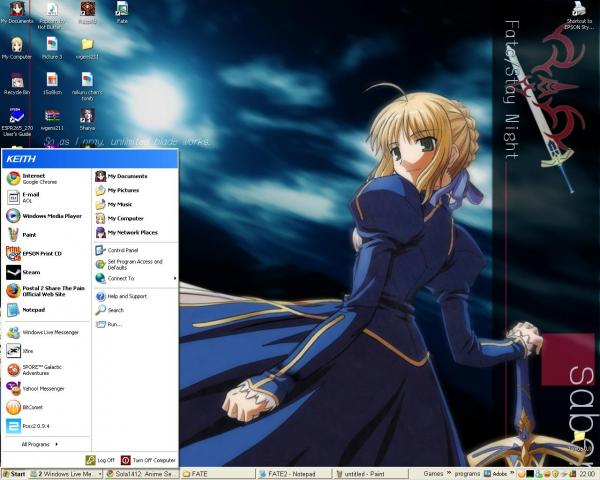Select Shaiya desktop shortcut

[x=87, y=119]
